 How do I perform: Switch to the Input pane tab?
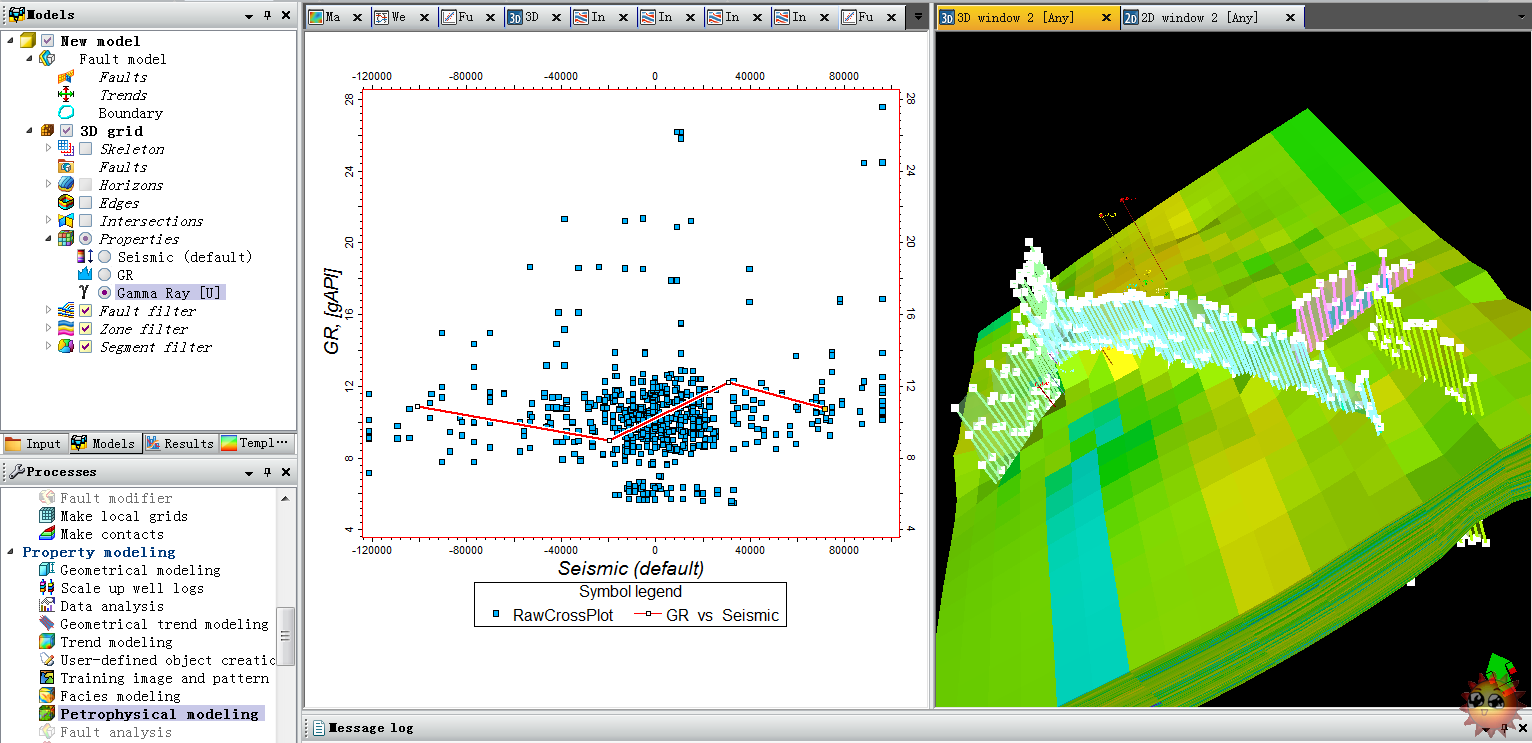pos(33,443)
